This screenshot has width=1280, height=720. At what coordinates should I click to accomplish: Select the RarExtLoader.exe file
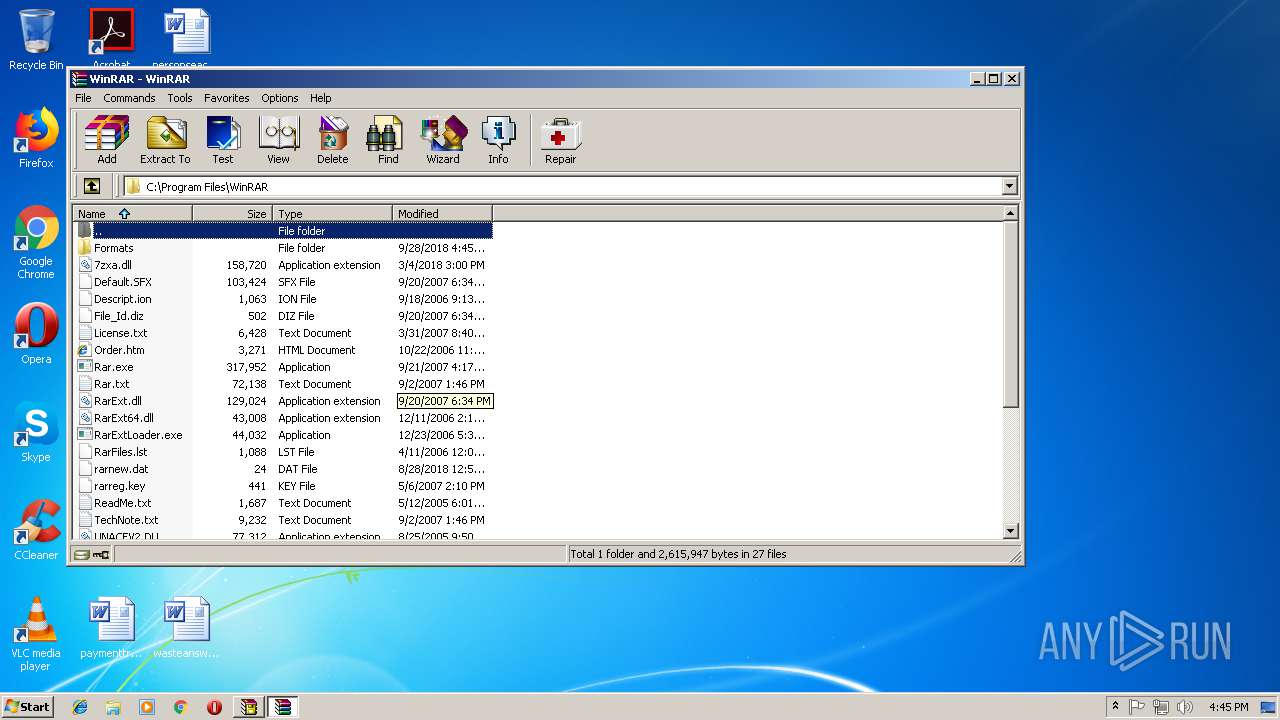[x=285, y=435]
